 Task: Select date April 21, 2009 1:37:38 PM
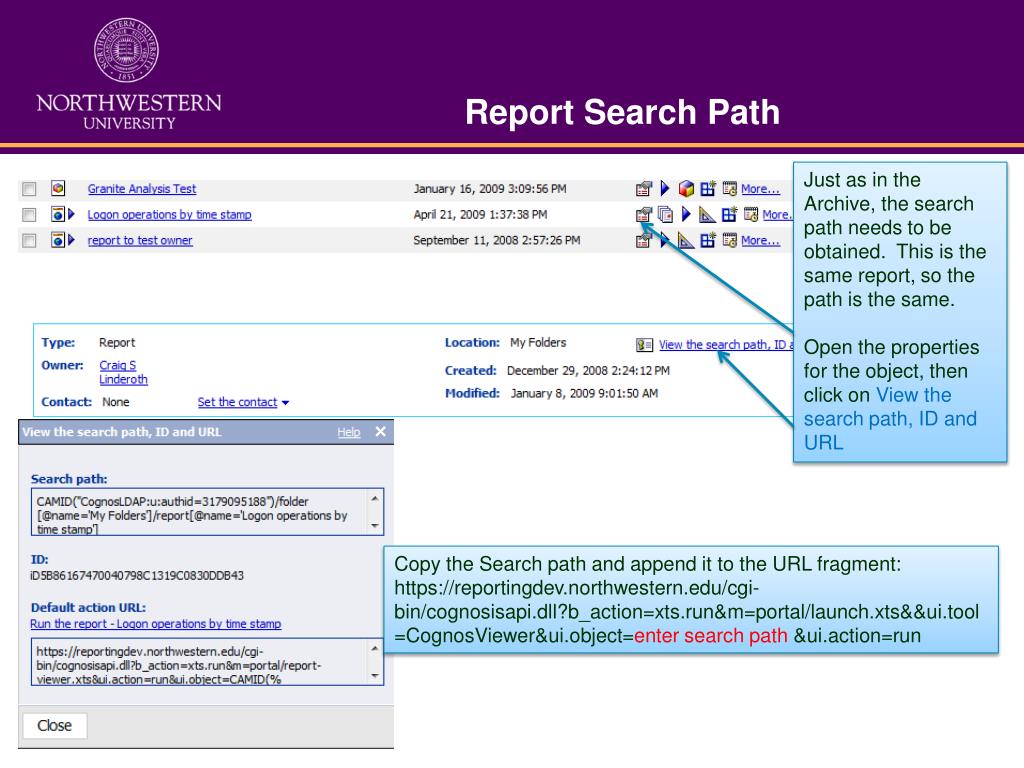pos(480,214)
